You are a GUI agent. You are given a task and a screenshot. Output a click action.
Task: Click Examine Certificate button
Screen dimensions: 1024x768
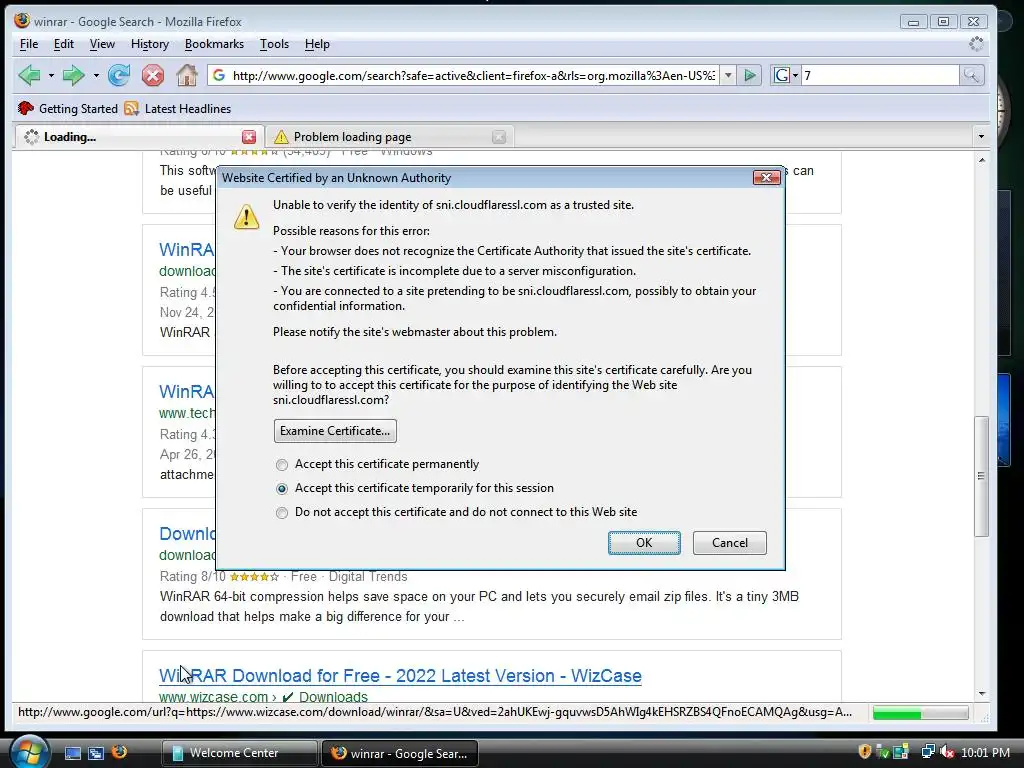[x=335, y=431]
